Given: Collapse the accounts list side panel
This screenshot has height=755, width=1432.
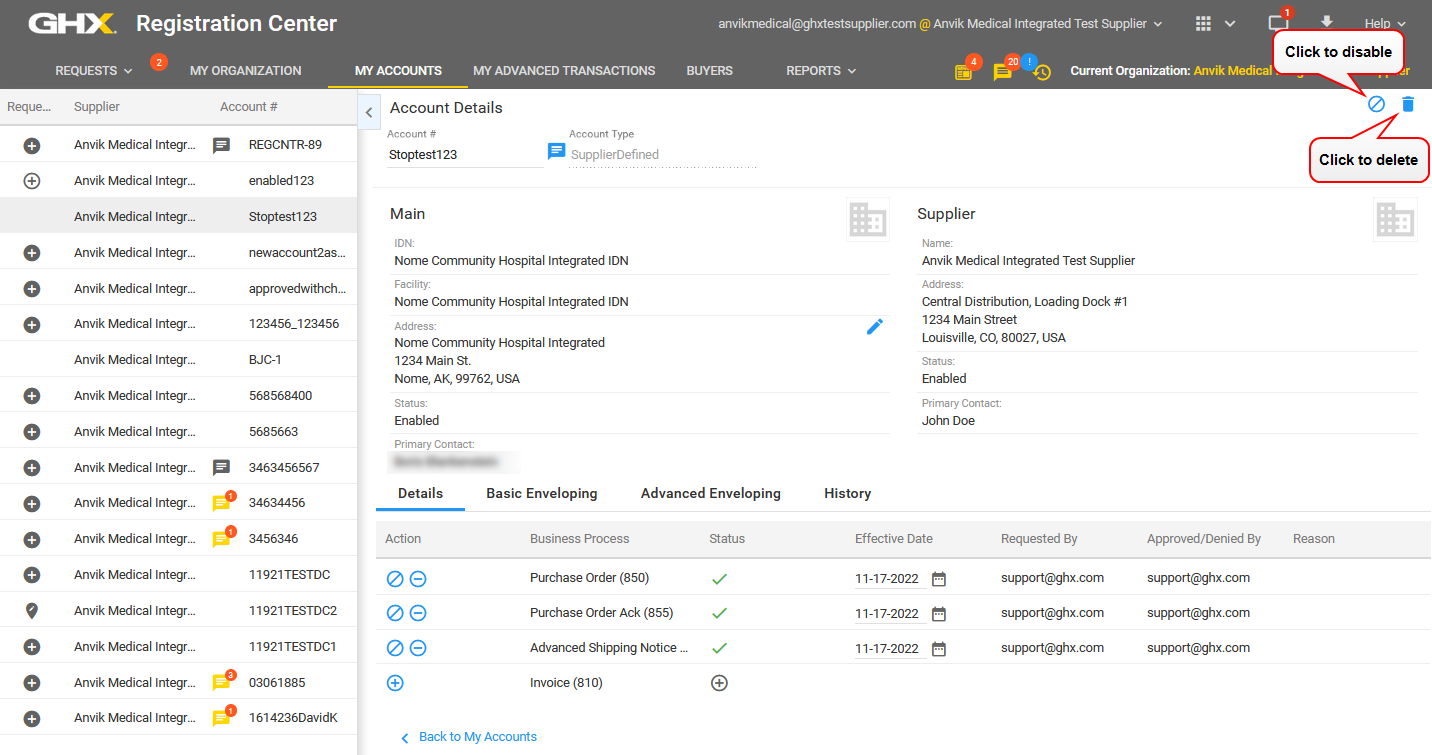Looking at the screenshot, I should [368, 113].
